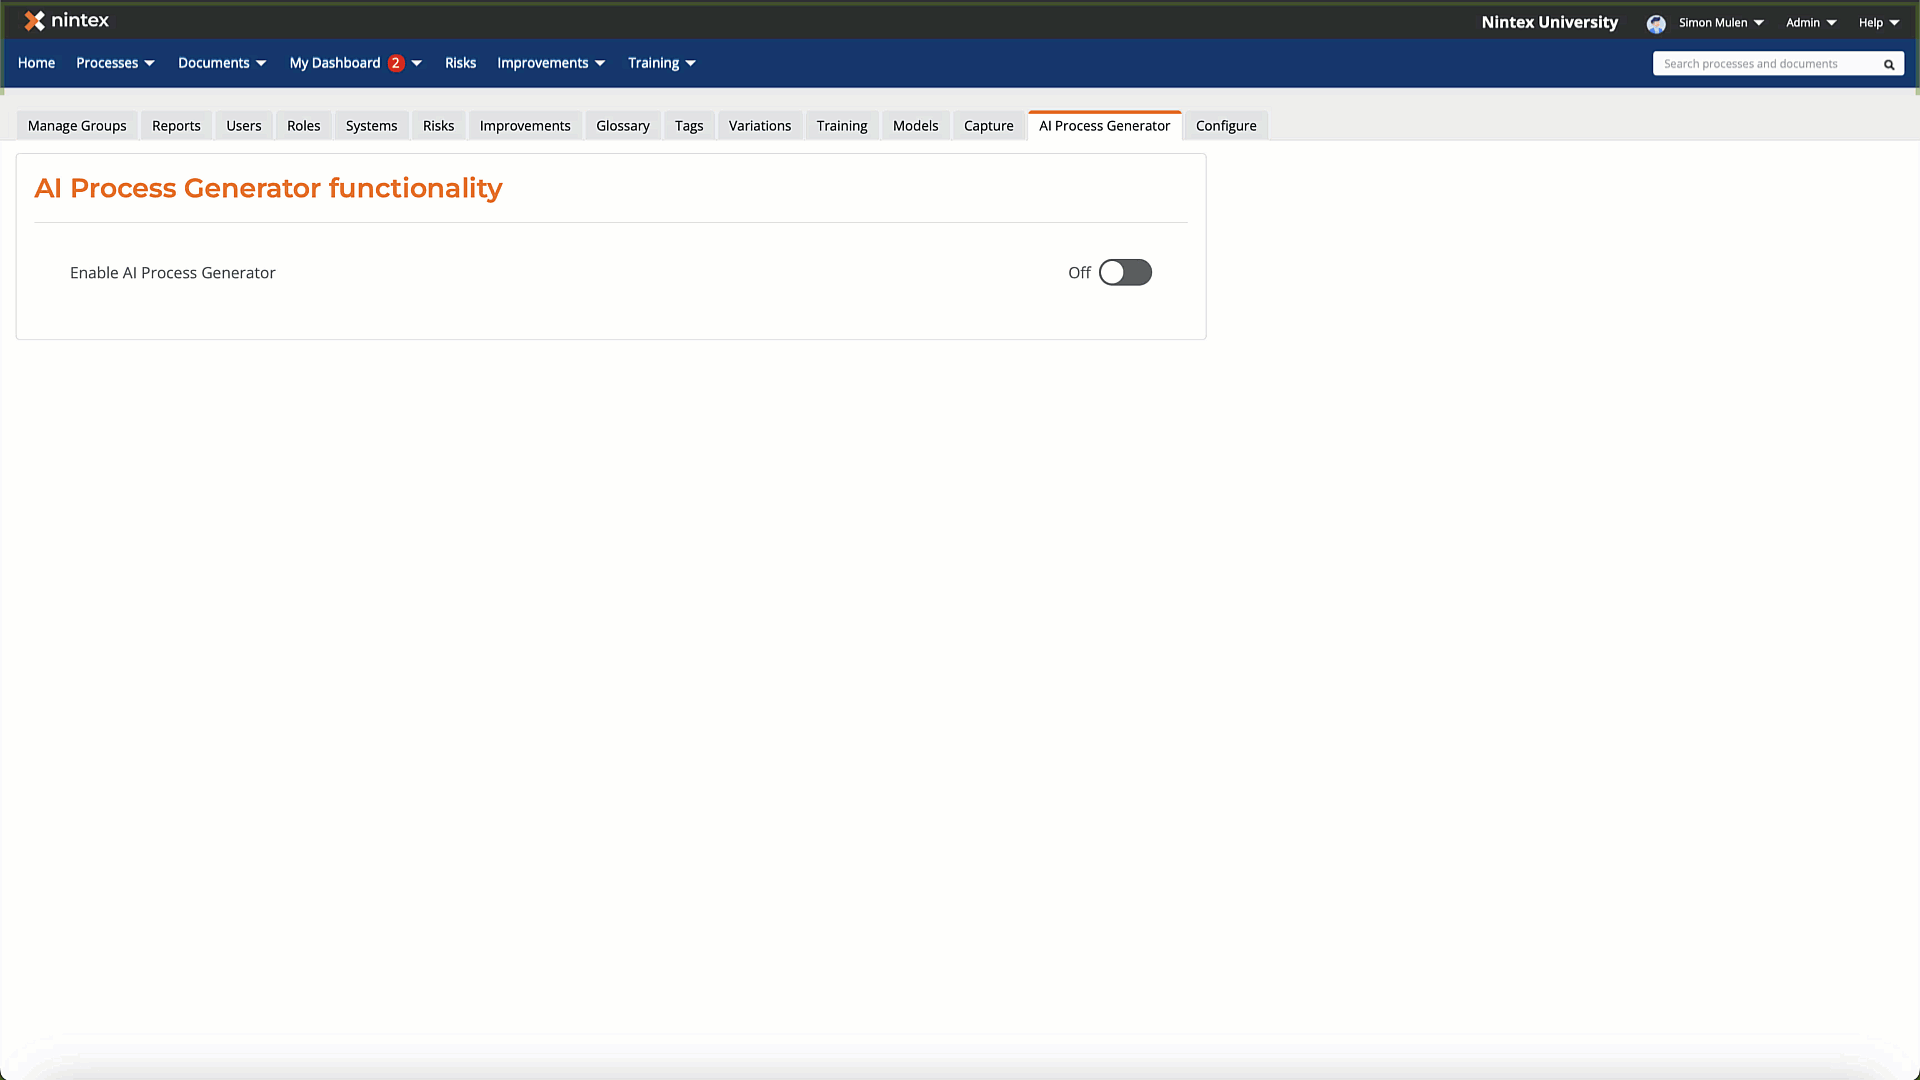The height and width of the screenshot is (1080, 1920).
Task: Open the Help dropdown
Action: pos(1879,23)
